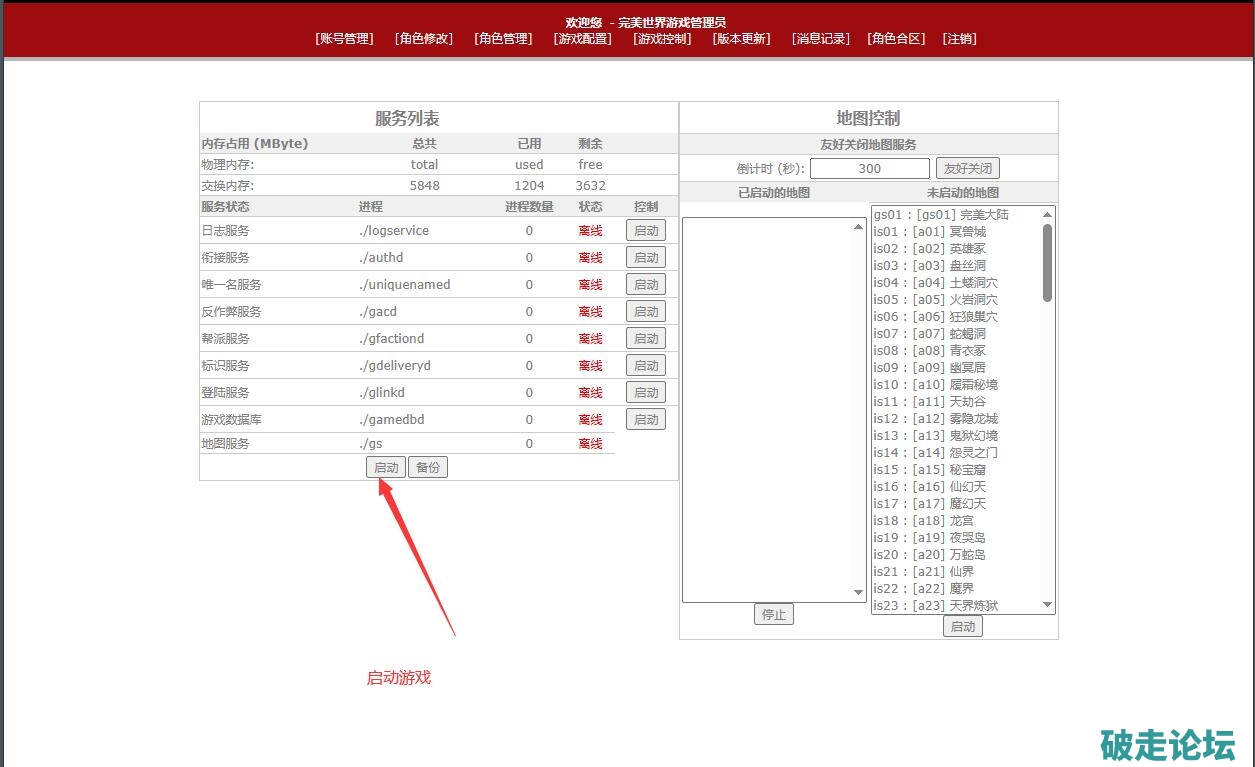Open the 账号管理 menu
The width and height of the screenshot is (1255, 767).
pos(344,39)
